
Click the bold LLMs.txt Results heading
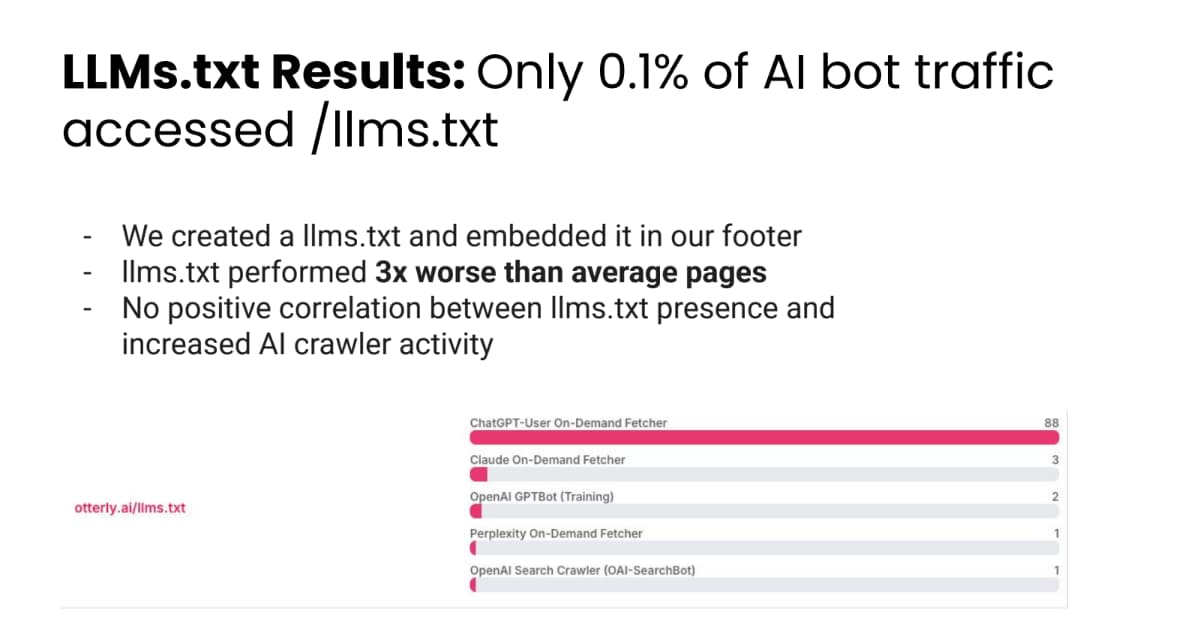pyautogui.click(x=263, y=72)
